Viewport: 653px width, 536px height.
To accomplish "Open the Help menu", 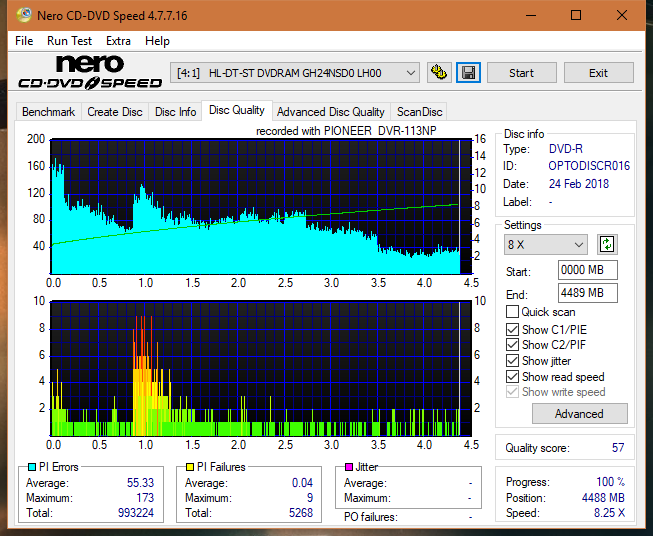I will pos(157,41).
